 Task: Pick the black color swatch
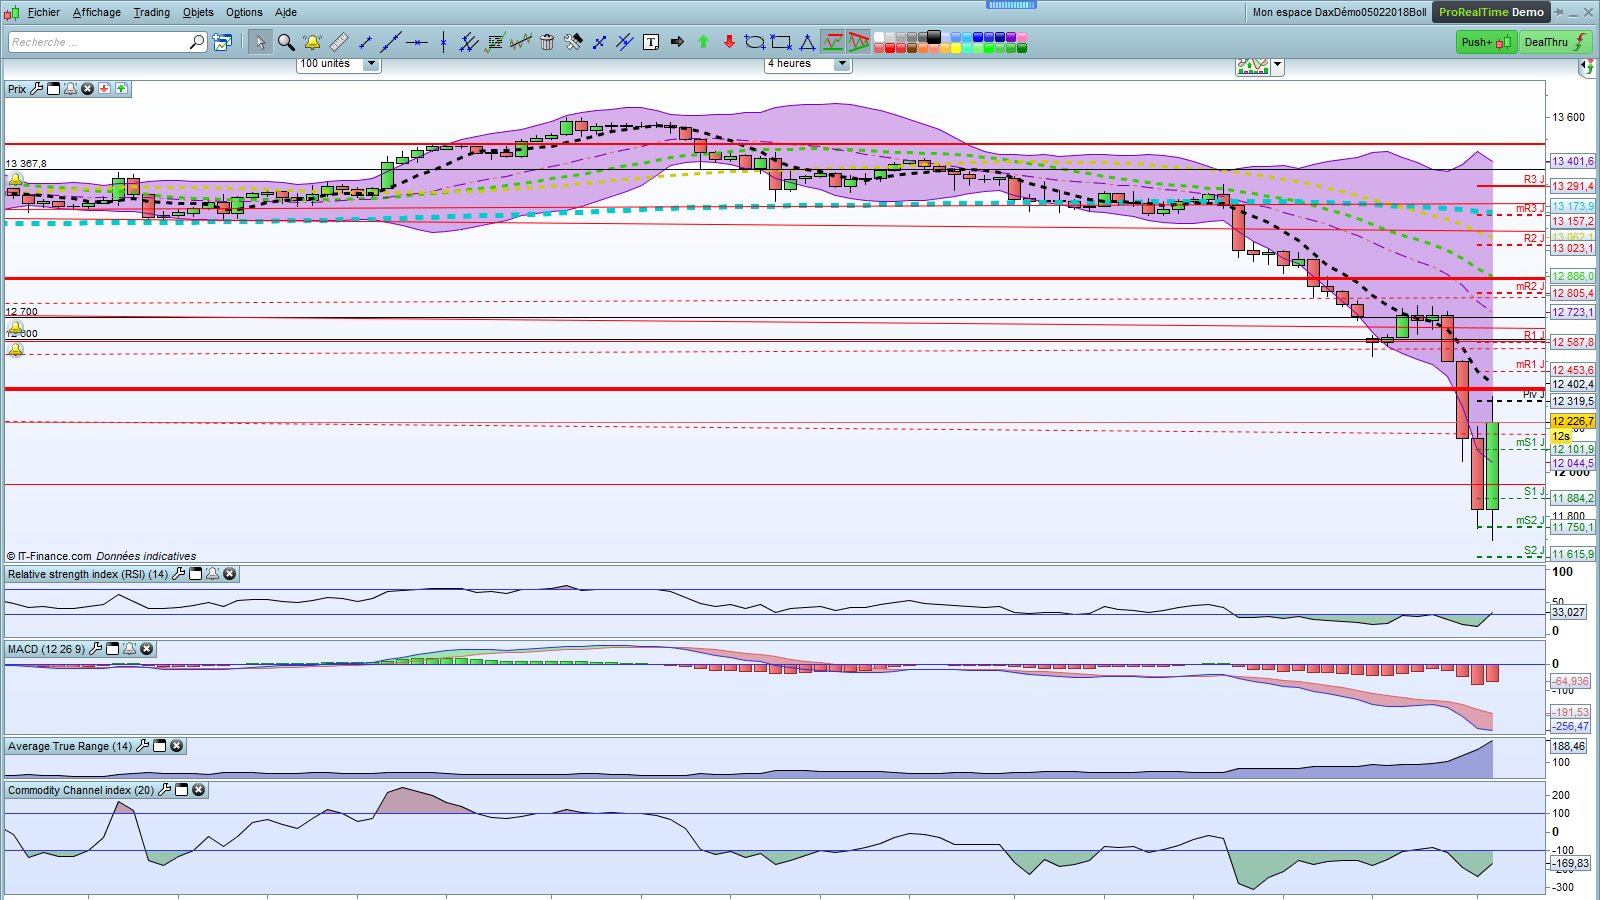[934, 37]
